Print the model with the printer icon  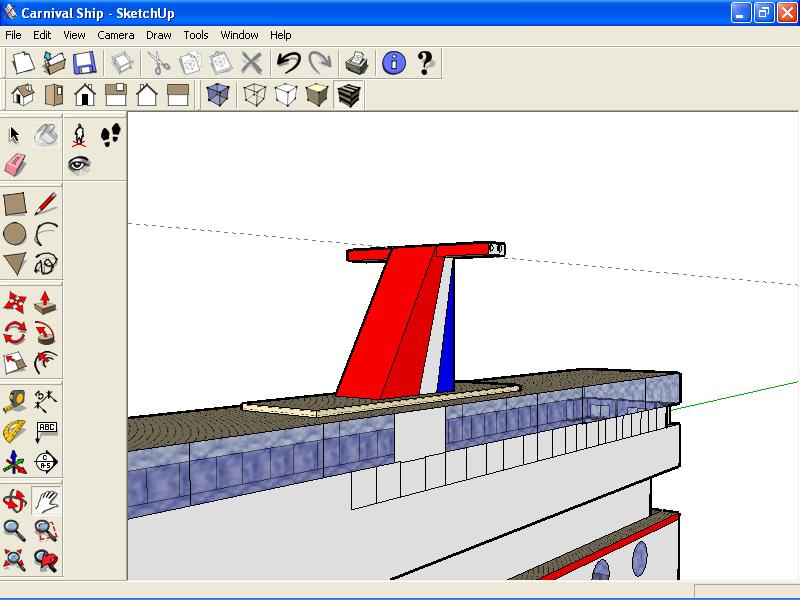tap(357, 63)
